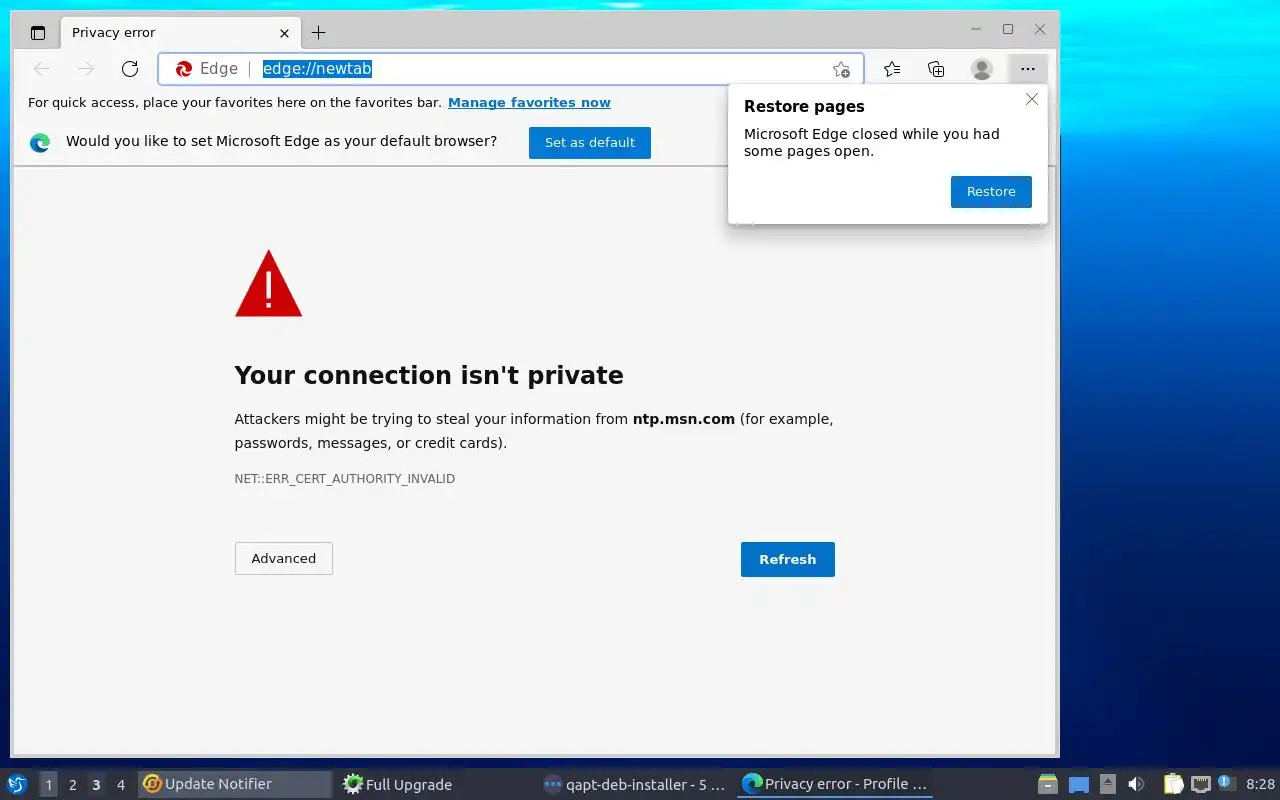This screenshot has width=1280, height=800.
Task: Minimize the Edge window
Action: coord(976,30)
